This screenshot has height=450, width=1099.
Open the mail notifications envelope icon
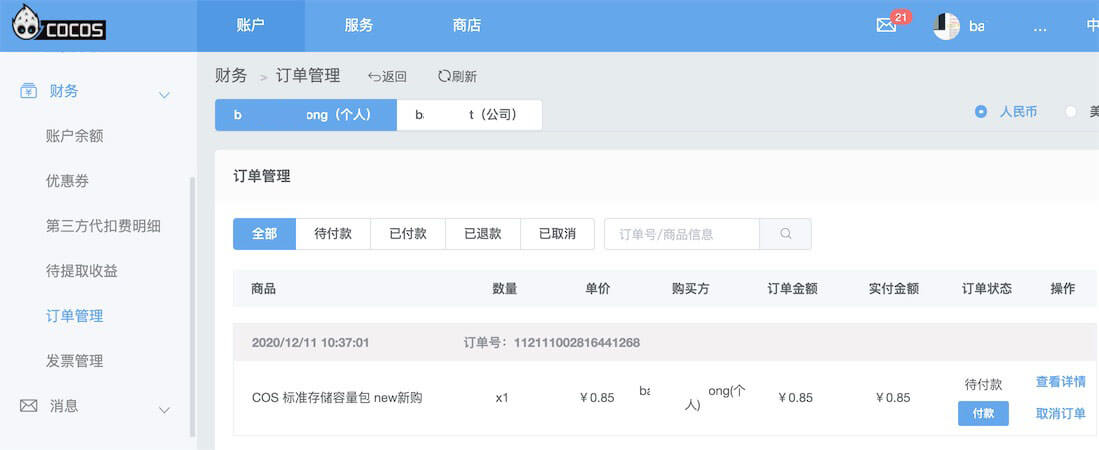[x=885, y=26]
